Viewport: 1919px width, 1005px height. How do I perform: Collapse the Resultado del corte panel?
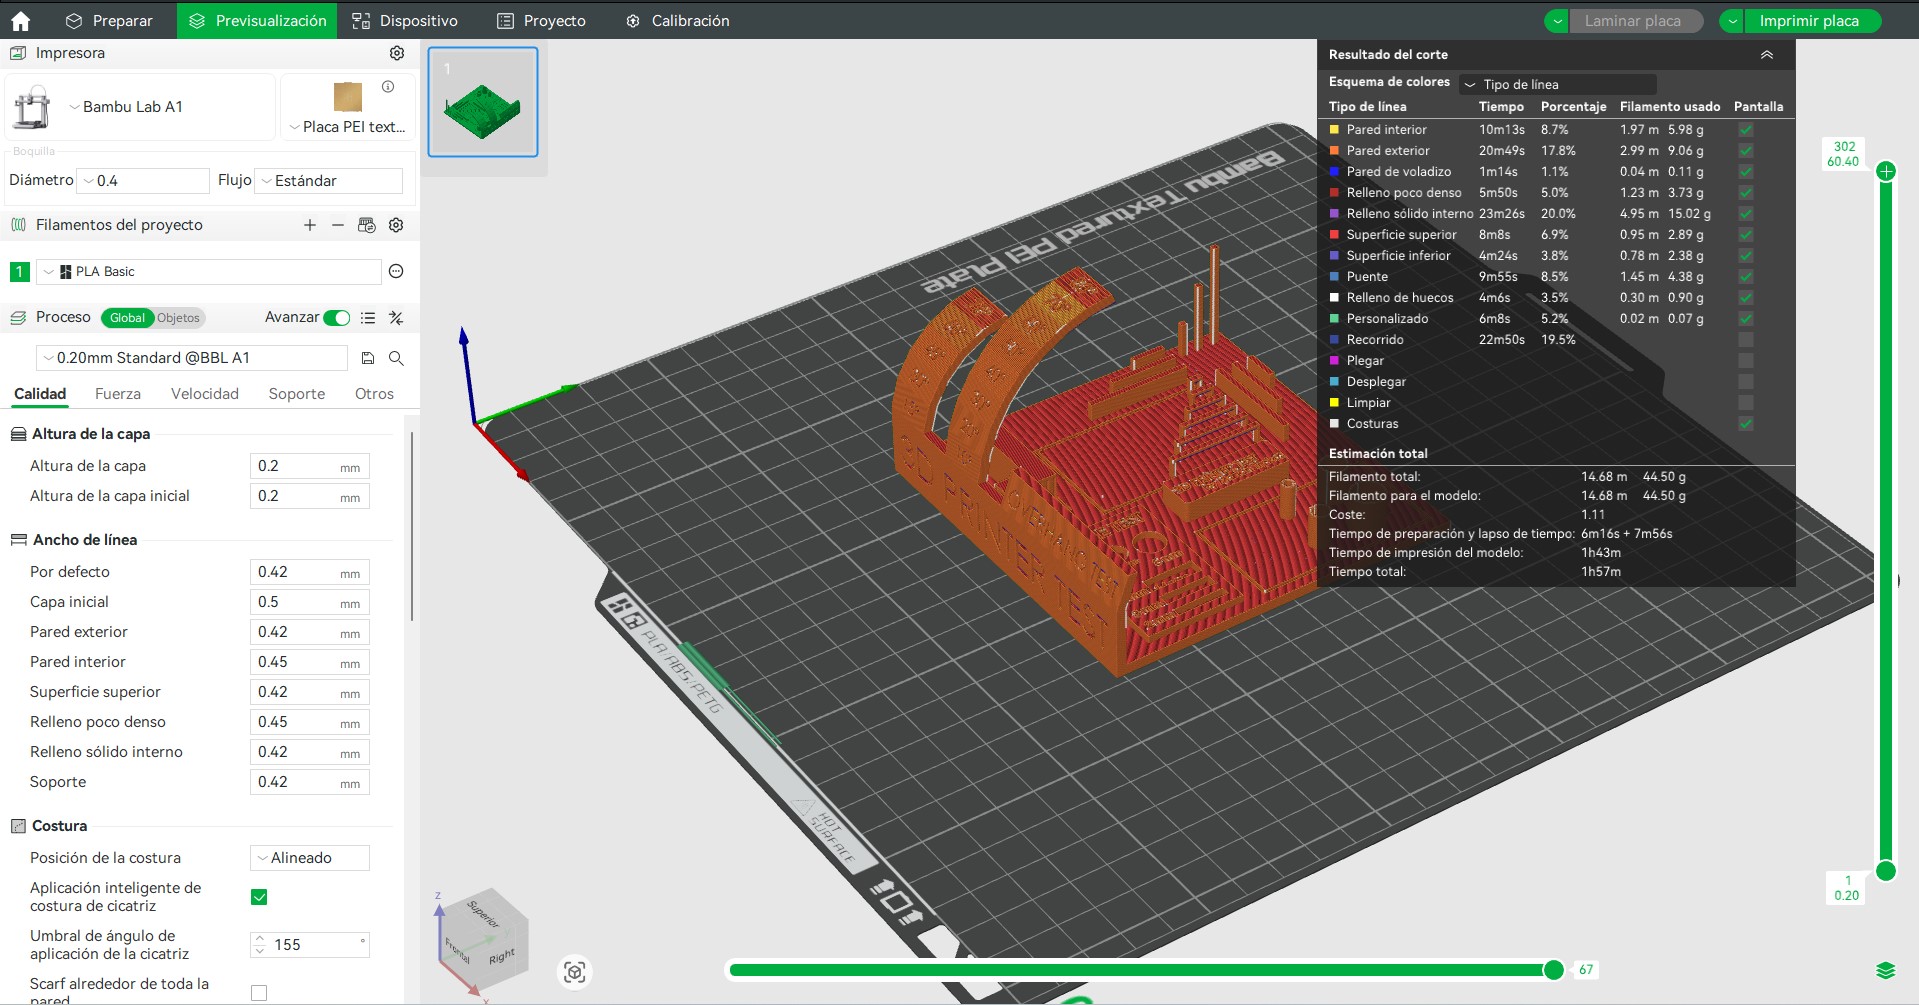(1767, 55)
